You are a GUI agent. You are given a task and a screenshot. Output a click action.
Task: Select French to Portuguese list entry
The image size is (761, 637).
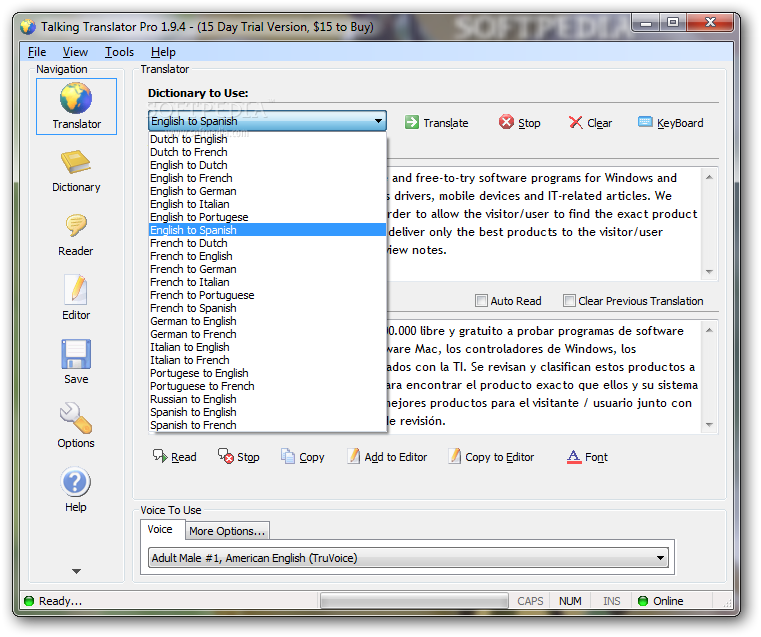pyautogui.click(x=267, y=295)
